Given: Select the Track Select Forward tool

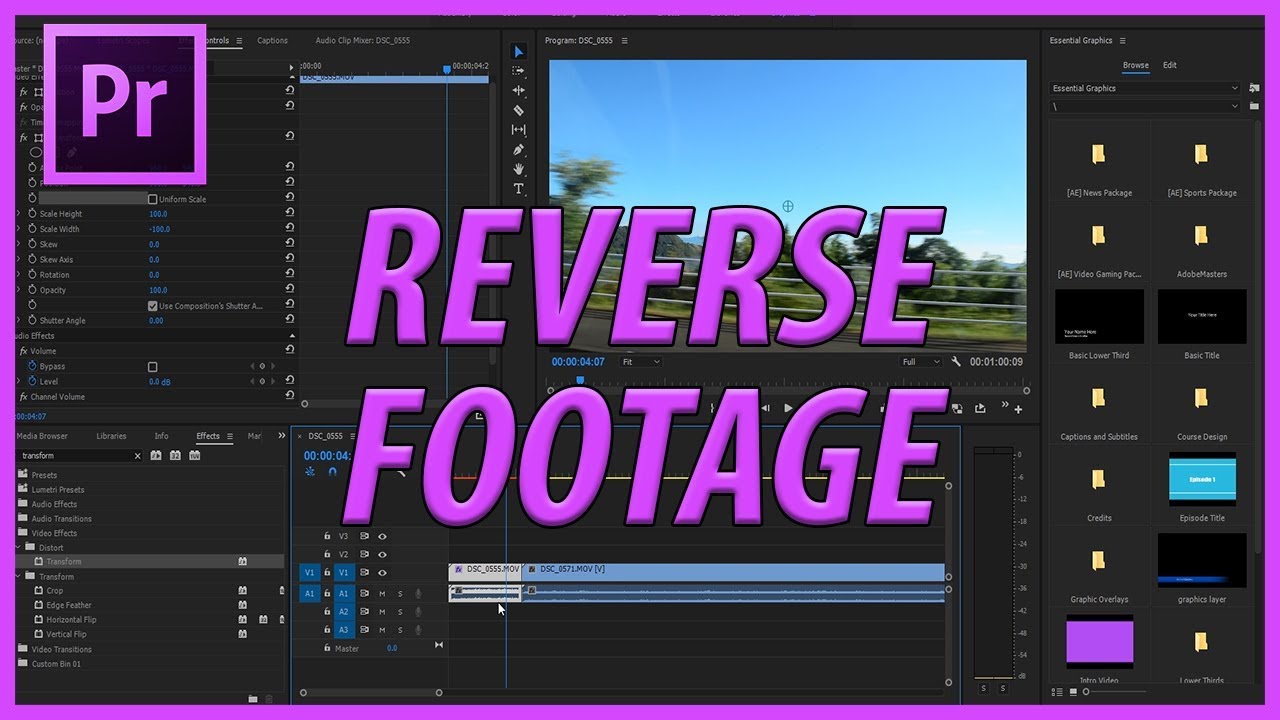Looking at the screenshot, I should [518, 68].
